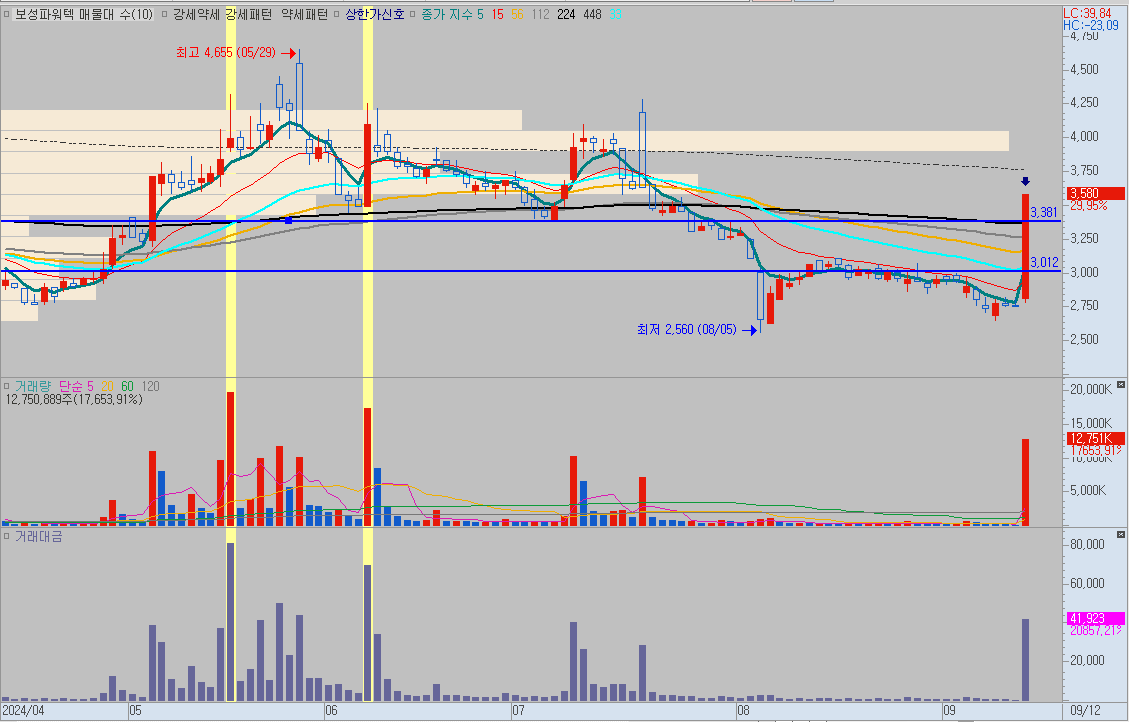Close the 거래량 volume panel

click(x=1120, y=386)
